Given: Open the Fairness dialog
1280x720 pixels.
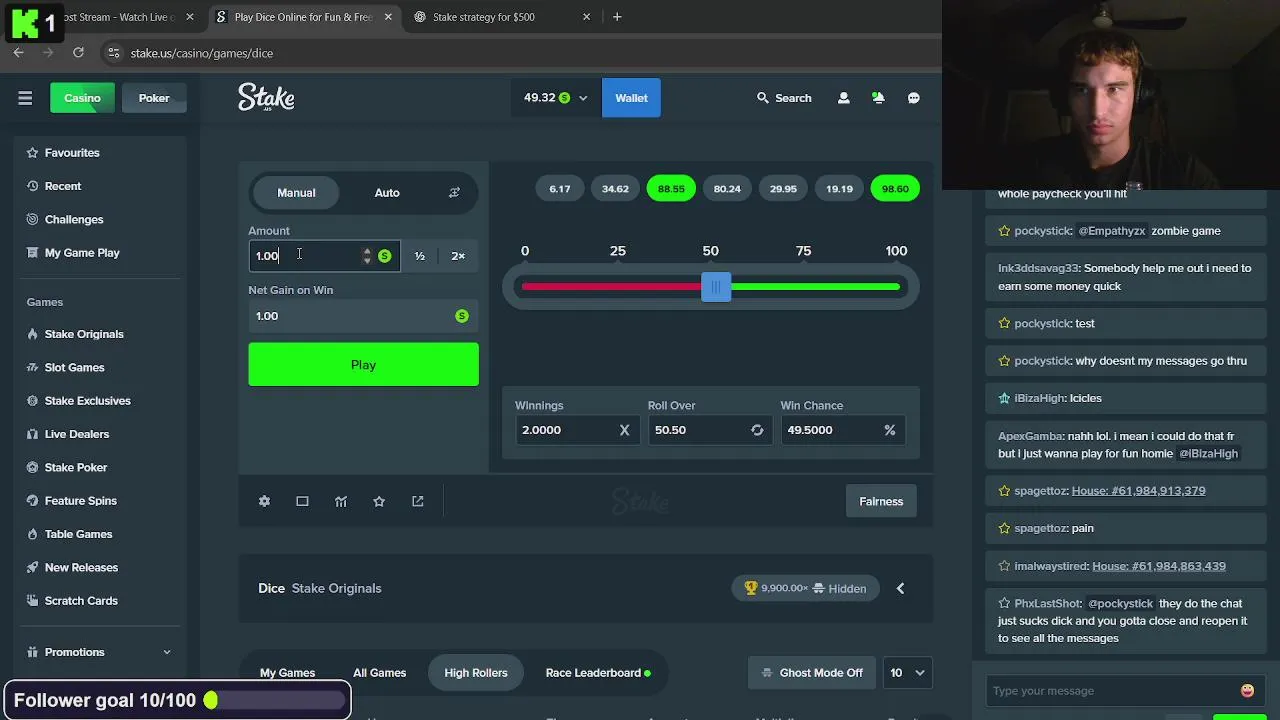Looking at the screenshot, I should [x=881, y=501].
